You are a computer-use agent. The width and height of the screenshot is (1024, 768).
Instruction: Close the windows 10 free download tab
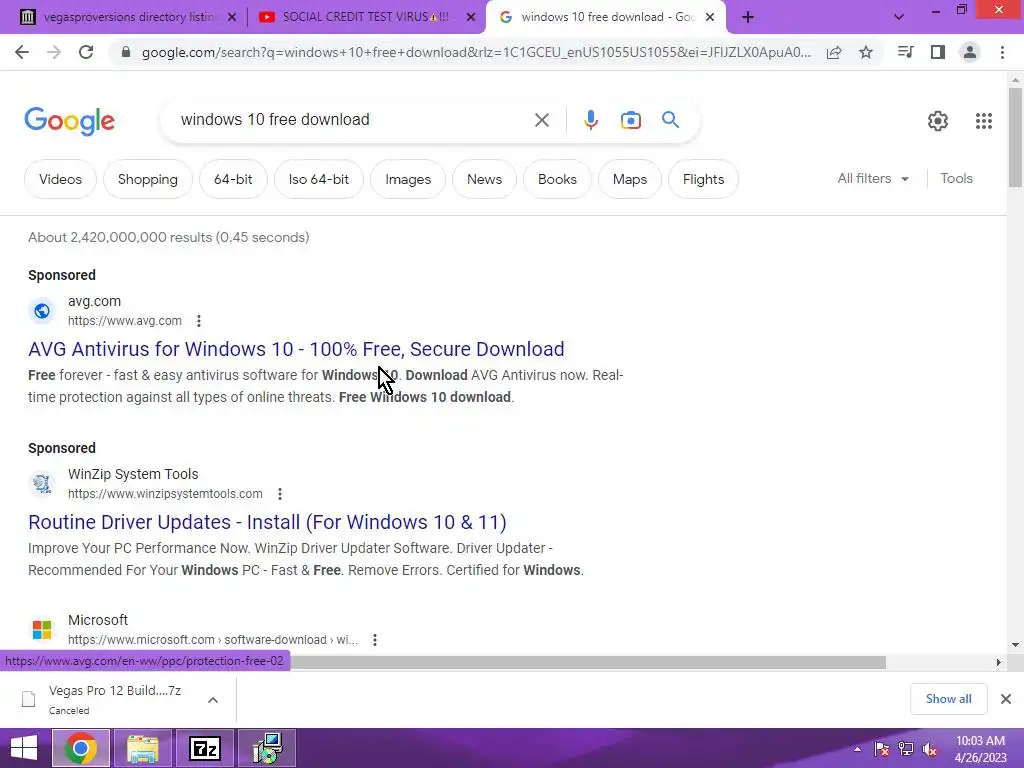(x=710, y=18)
